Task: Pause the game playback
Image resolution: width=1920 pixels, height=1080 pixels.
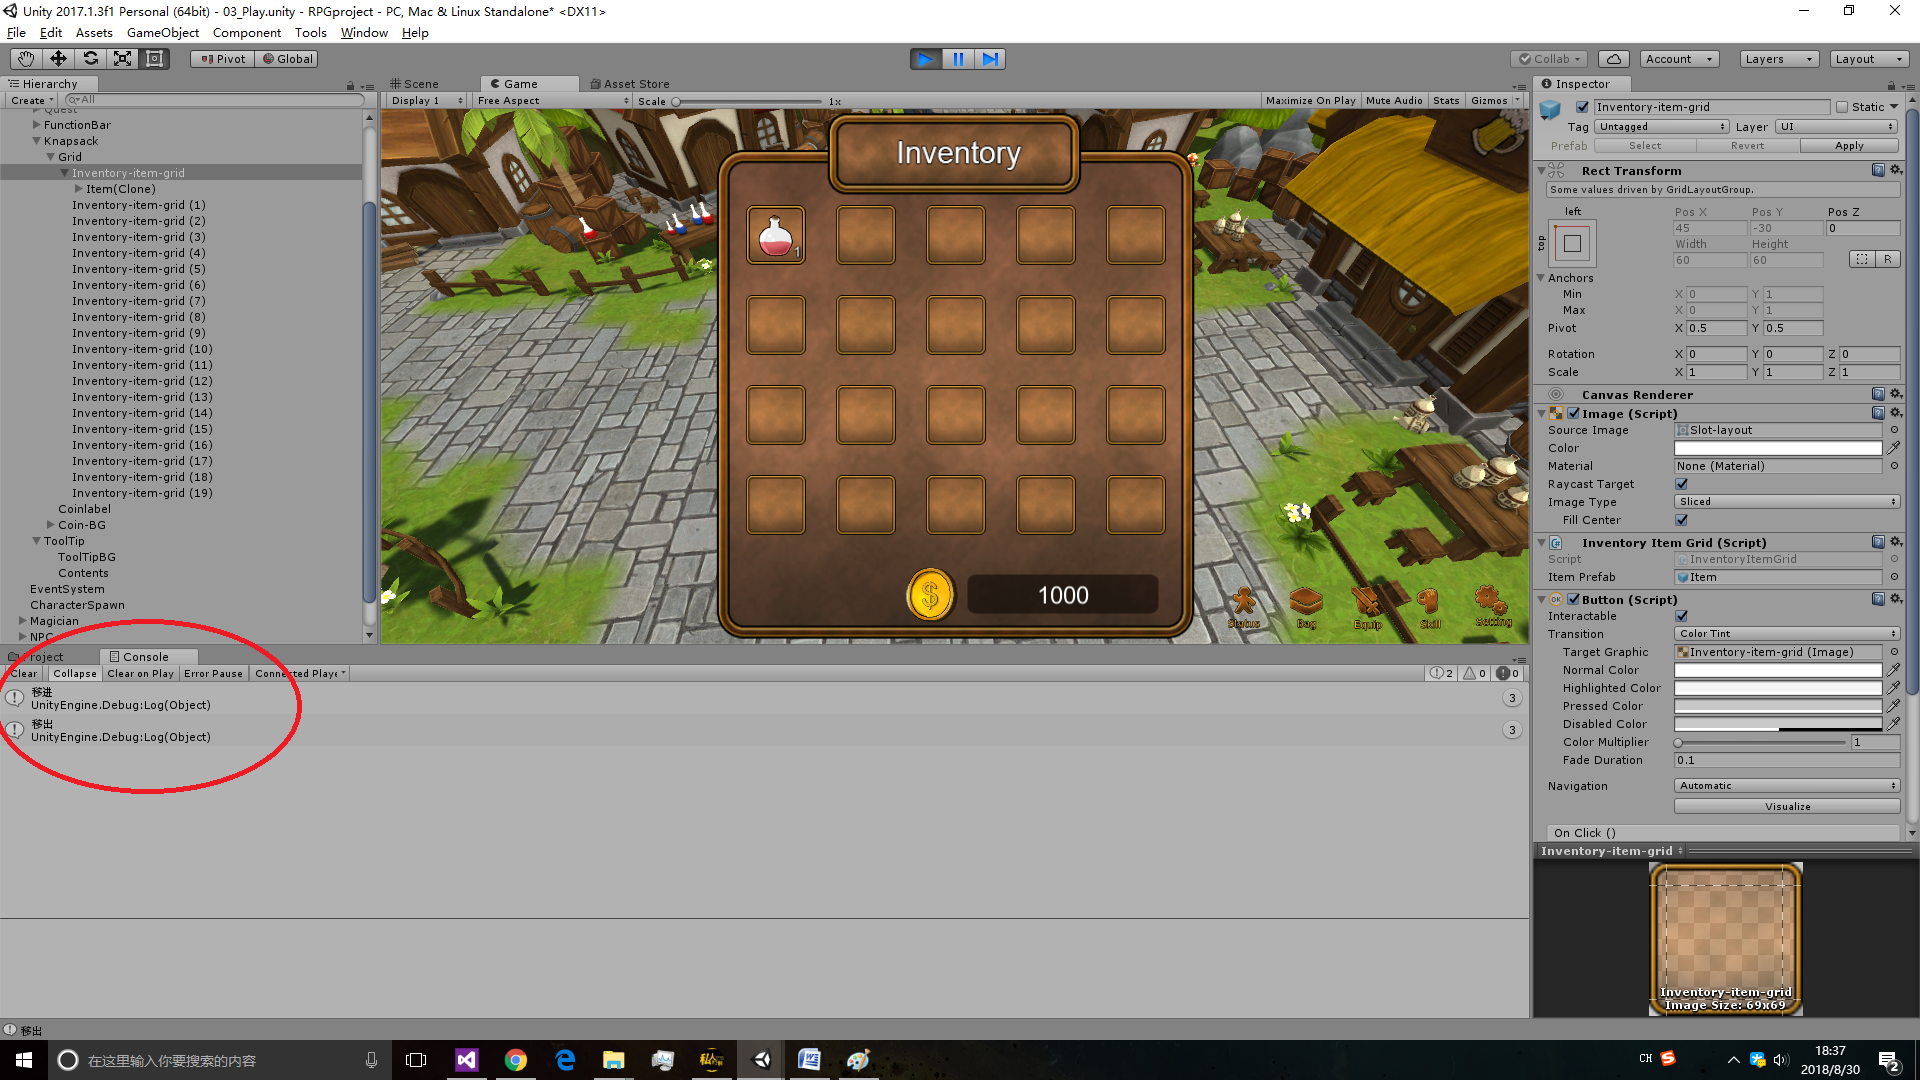Action: [958, 59]
